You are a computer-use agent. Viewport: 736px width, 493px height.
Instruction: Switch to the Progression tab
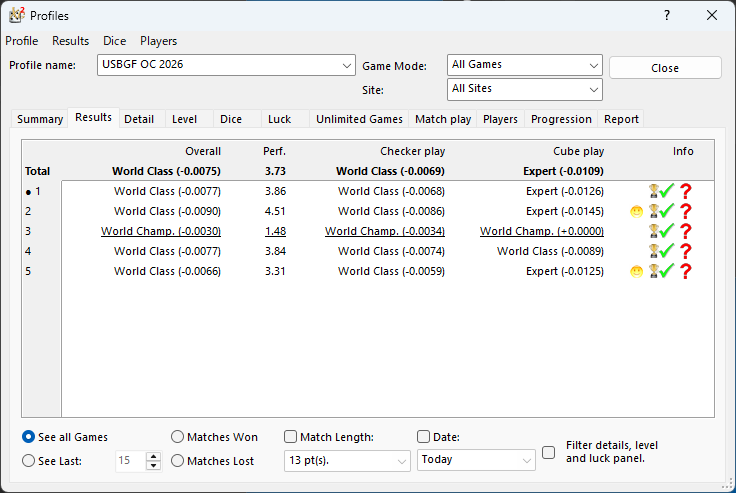coord(561,119)
